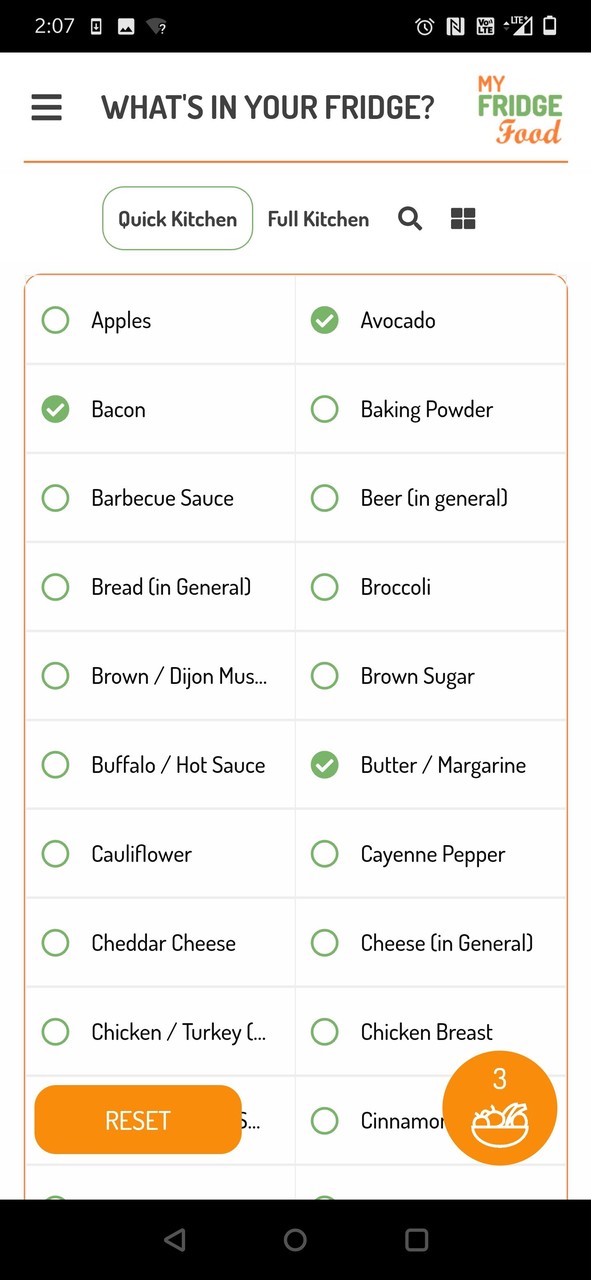
Task: Uncheck the Avocado ingredient
Action: 324,320
